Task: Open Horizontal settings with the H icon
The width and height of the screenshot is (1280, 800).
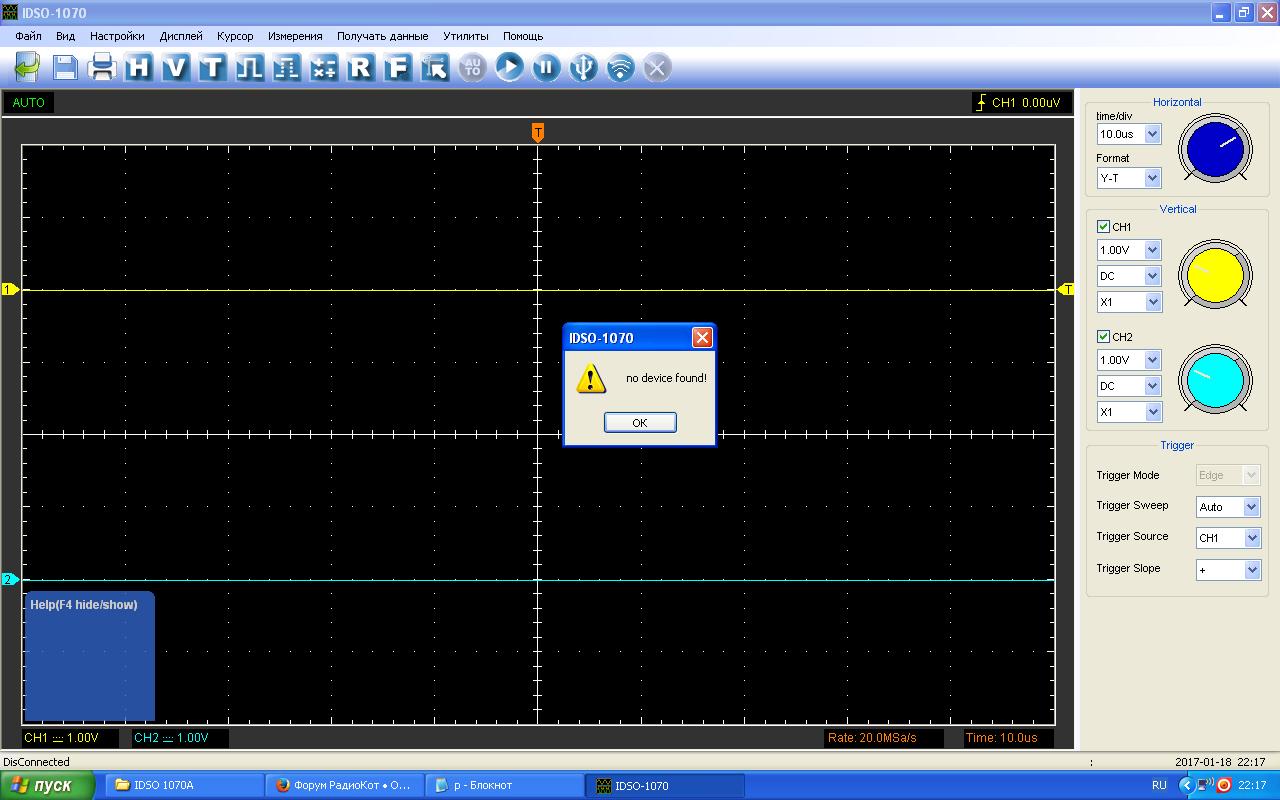Action: click(139, 67)
